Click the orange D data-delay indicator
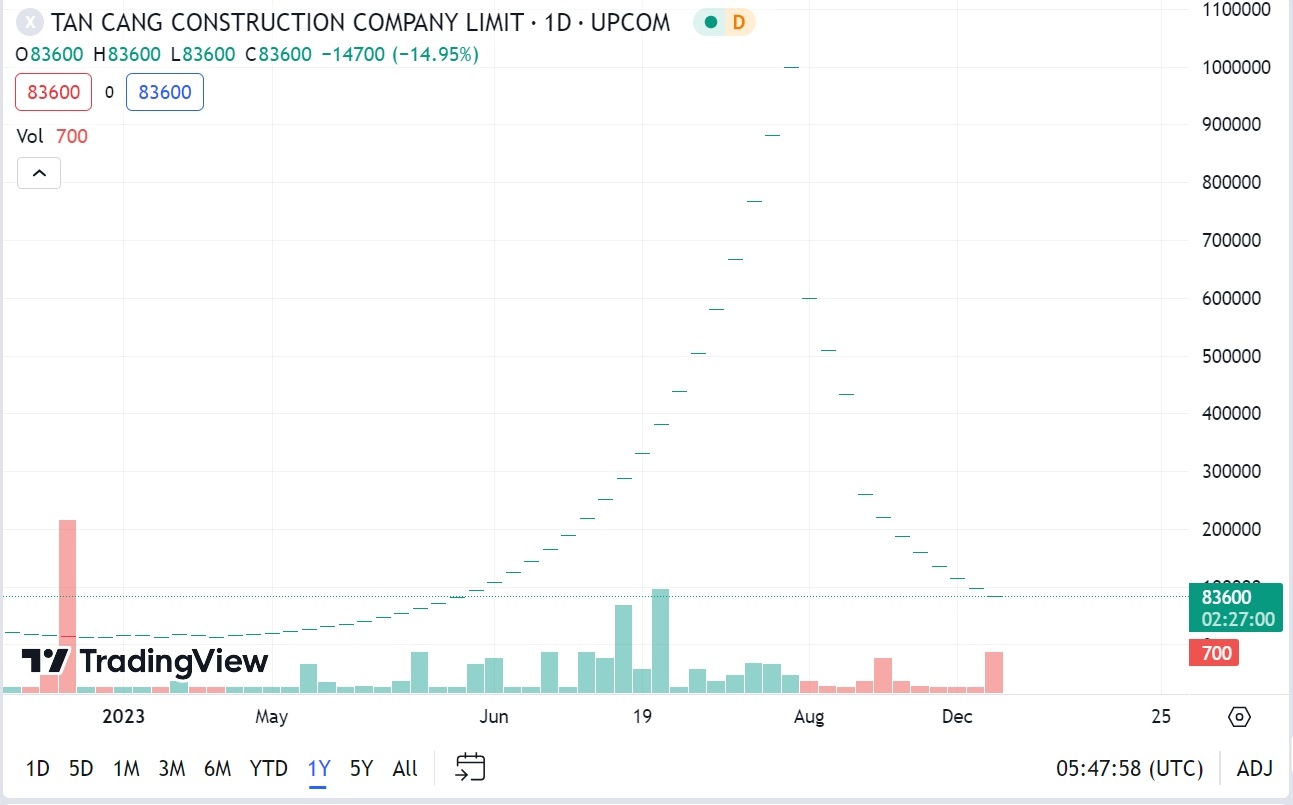This screenshot has height=805, width=1293. [739, 22]
